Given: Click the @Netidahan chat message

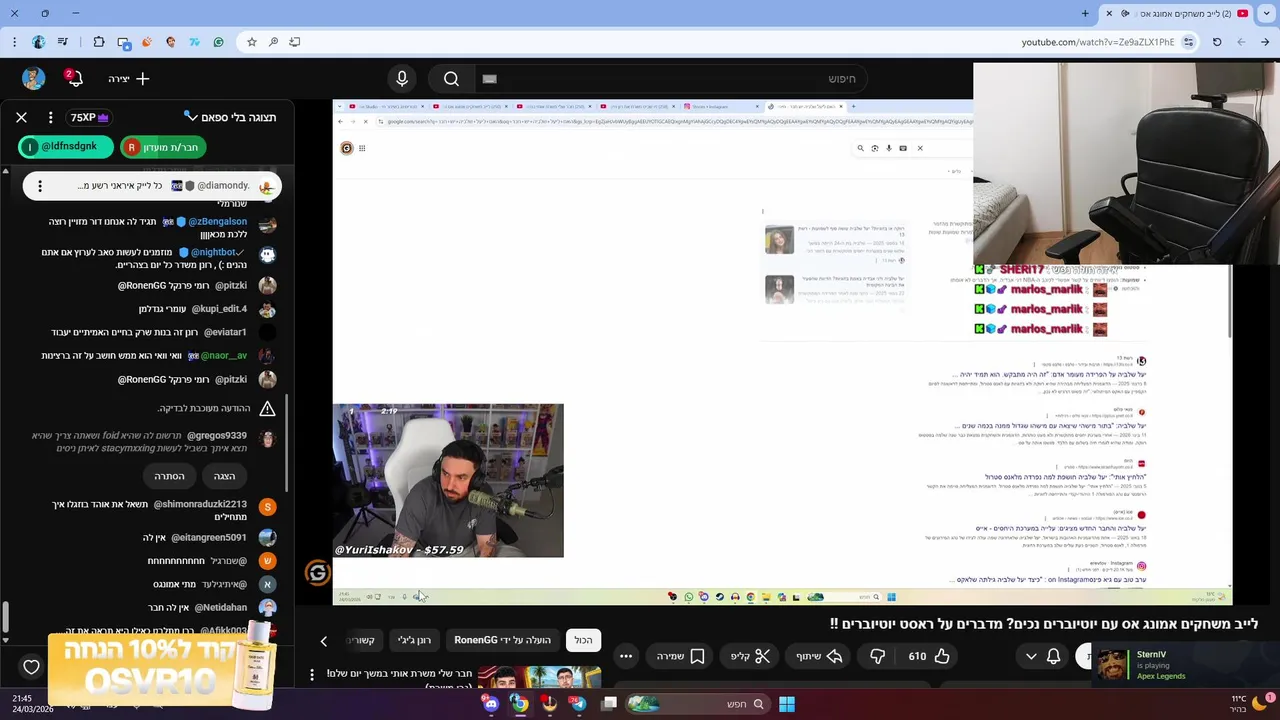Looking at the screenshot, I should 210,607.
